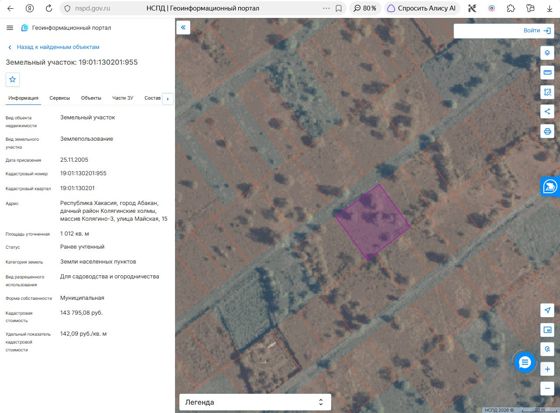Select Для садоводства и огородничества text

tap(109, 277)
